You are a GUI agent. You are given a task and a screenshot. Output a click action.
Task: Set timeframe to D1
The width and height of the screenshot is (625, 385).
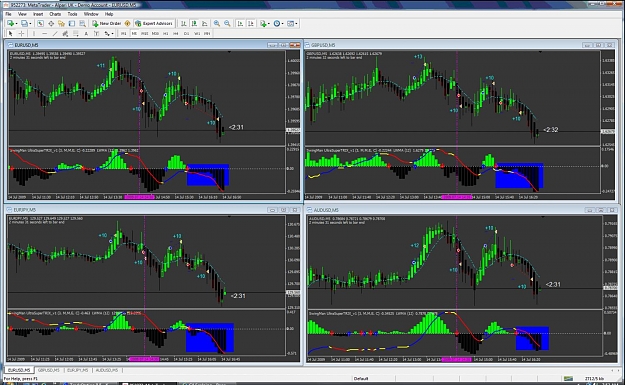click(x=186, y=33)
